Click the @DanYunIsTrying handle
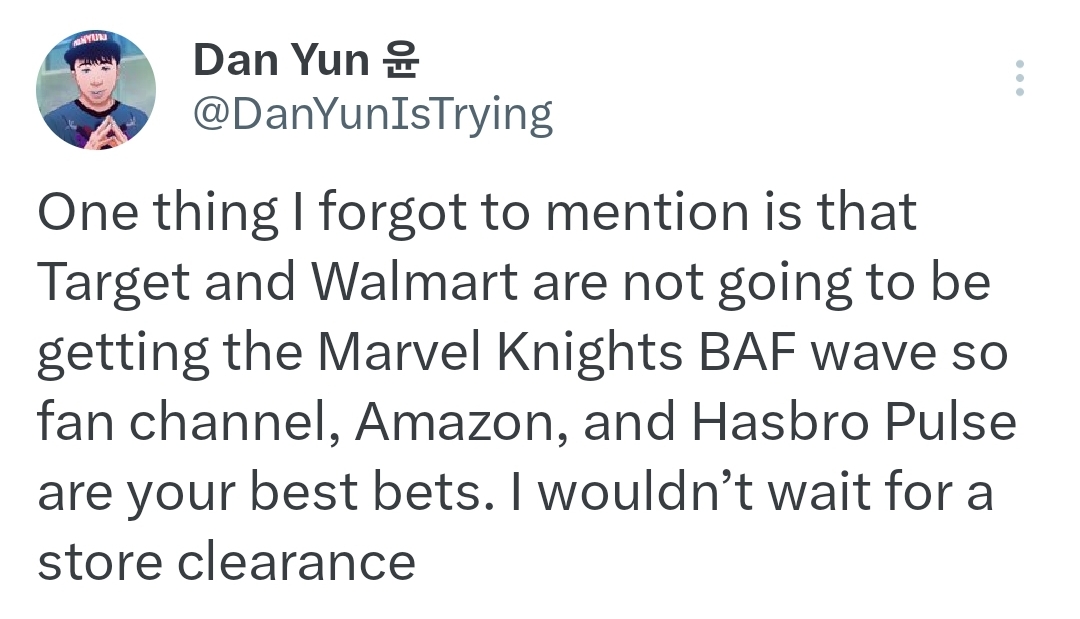1080x619 pixels. [371, 116]
